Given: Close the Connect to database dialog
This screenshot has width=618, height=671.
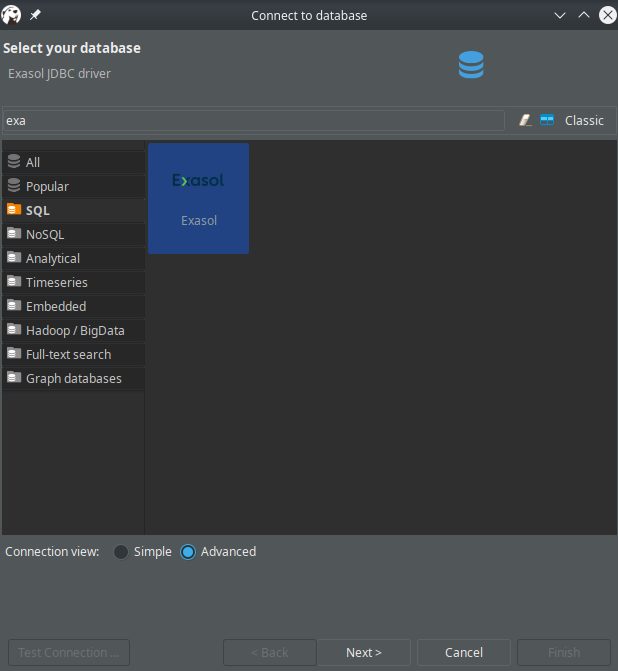Looking at the screenshot, I should [608, 15].
